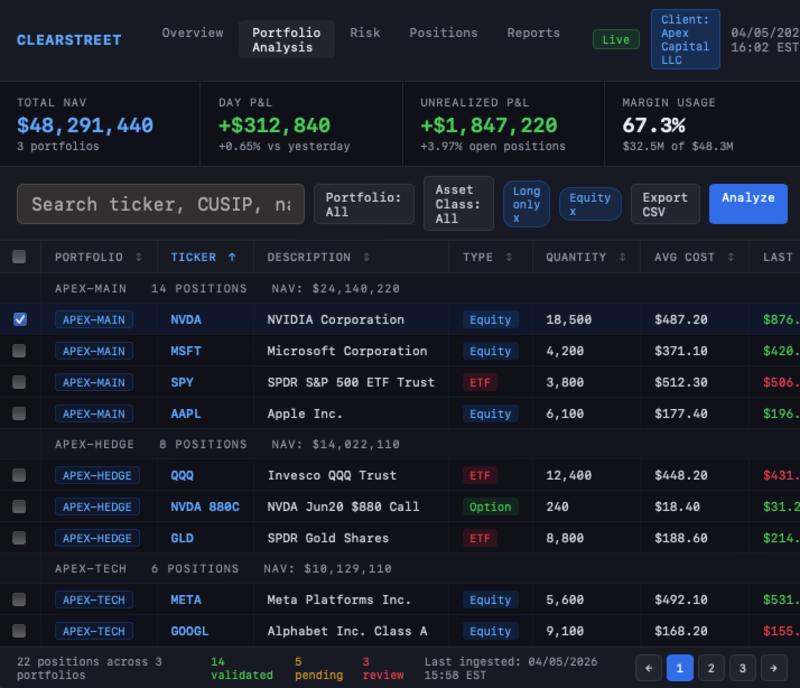800x688 pixels.
Task: Open the NVDA 880C ticker link
Action: click(x=205, y=506)
